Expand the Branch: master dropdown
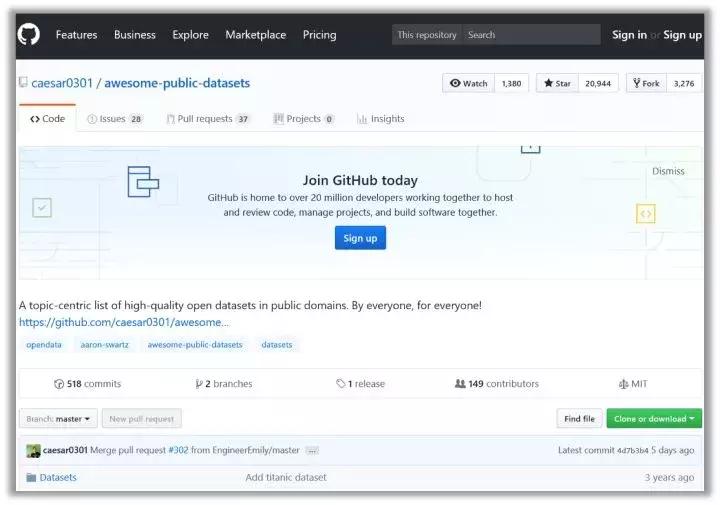The height and width of the screenshot is (505, 720). [59, 419]
